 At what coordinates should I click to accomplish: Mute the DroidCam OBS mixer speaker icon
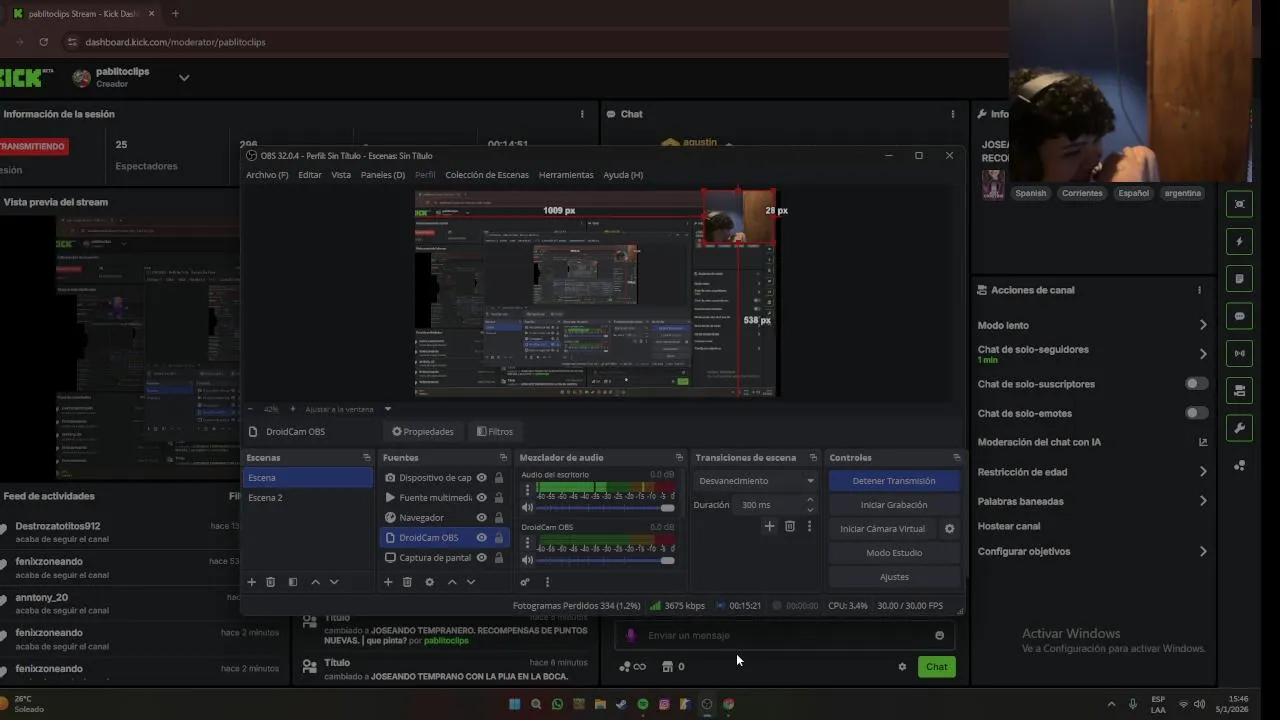(528, 560)
